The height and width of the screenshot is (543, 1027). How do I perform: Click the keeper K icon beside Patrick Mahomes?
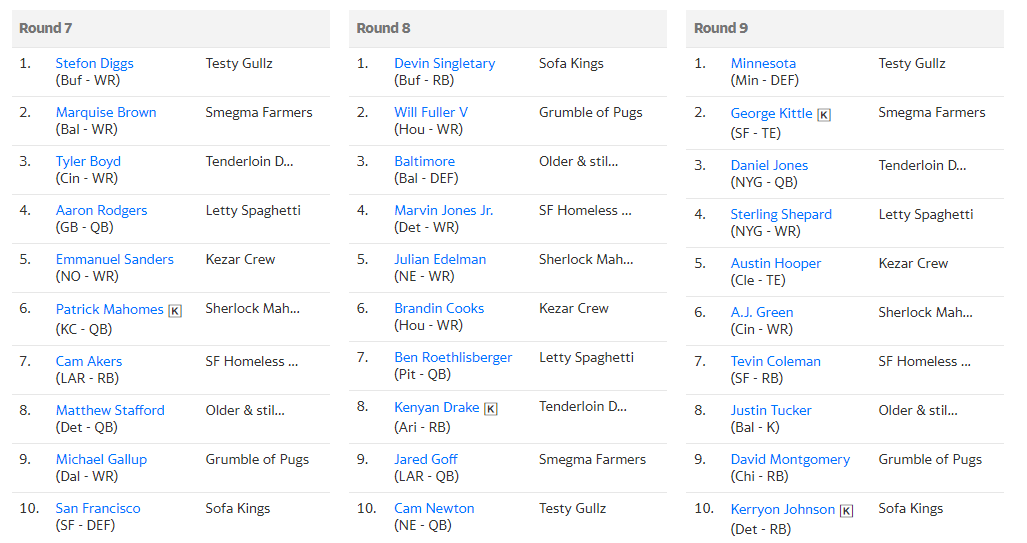click(x=175, y=310)
